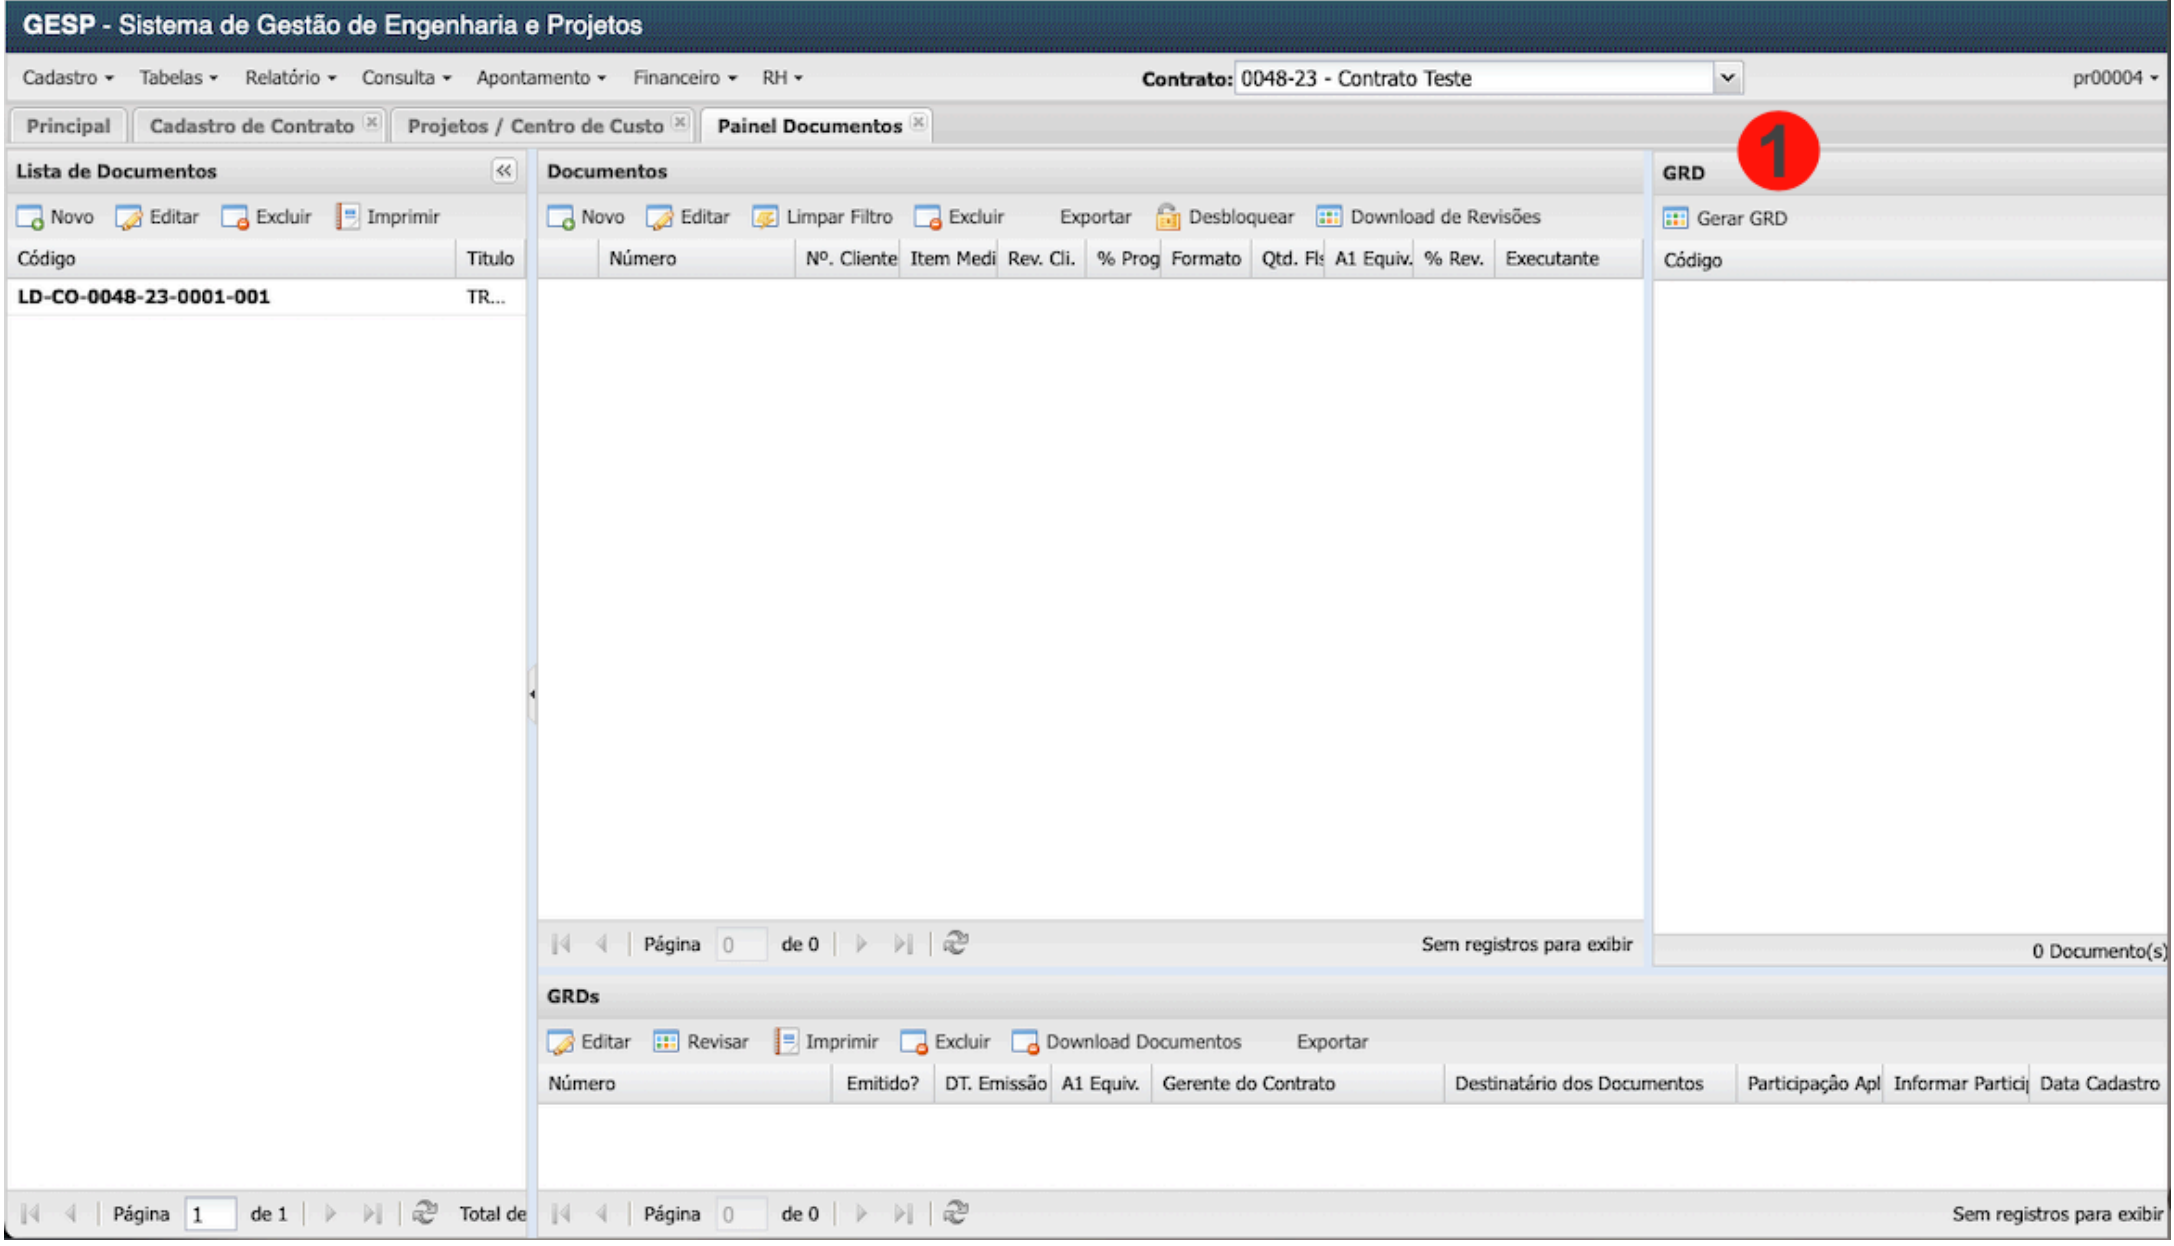
Task: Close the Projetos / Centro de Custo tab
Action: (x=680, y=122)
